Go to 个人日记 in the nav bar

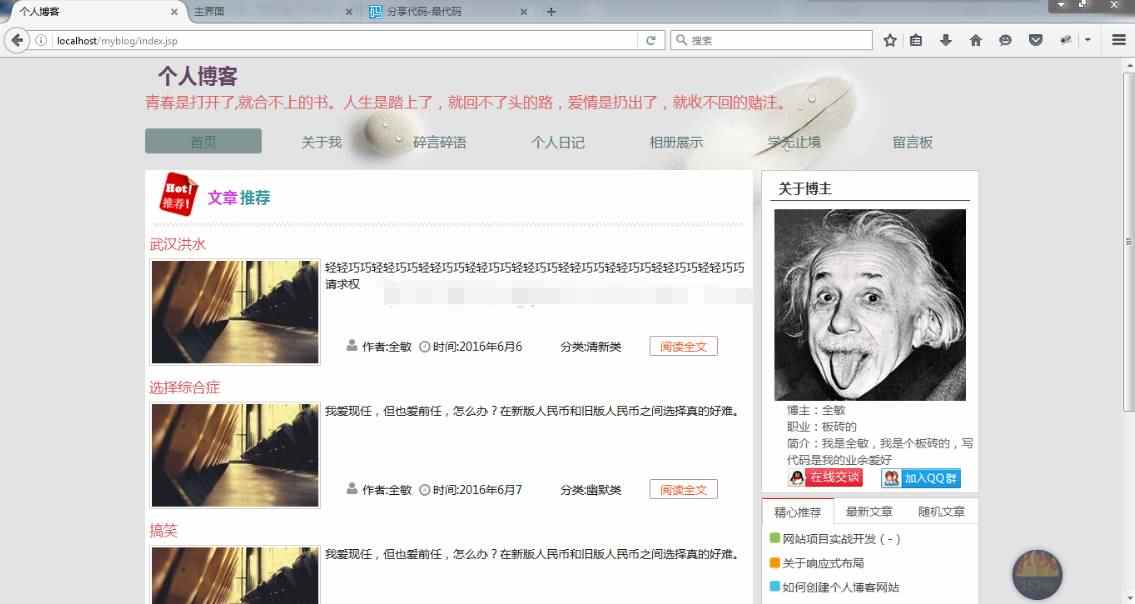[x=557, y=142]
